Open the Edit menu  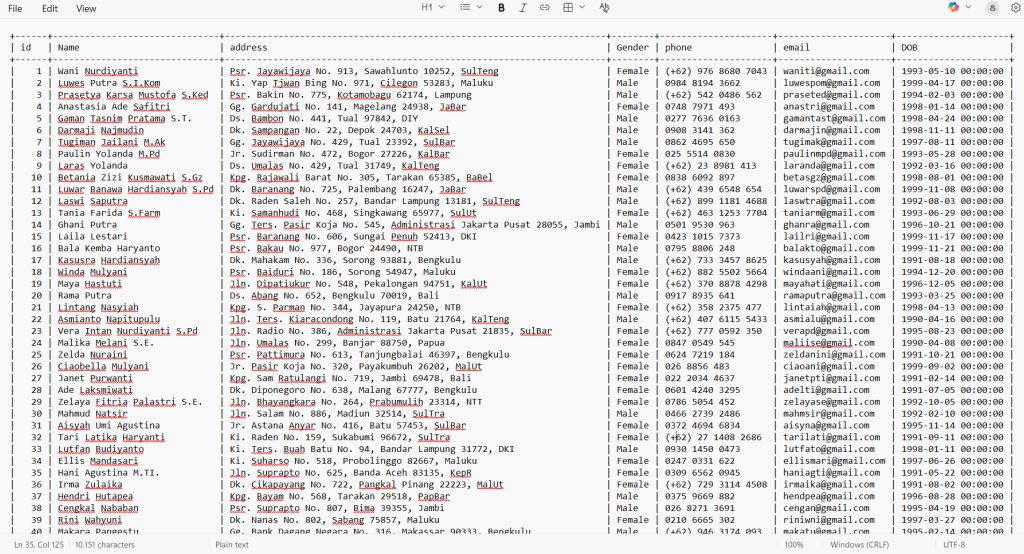[50, 8]
